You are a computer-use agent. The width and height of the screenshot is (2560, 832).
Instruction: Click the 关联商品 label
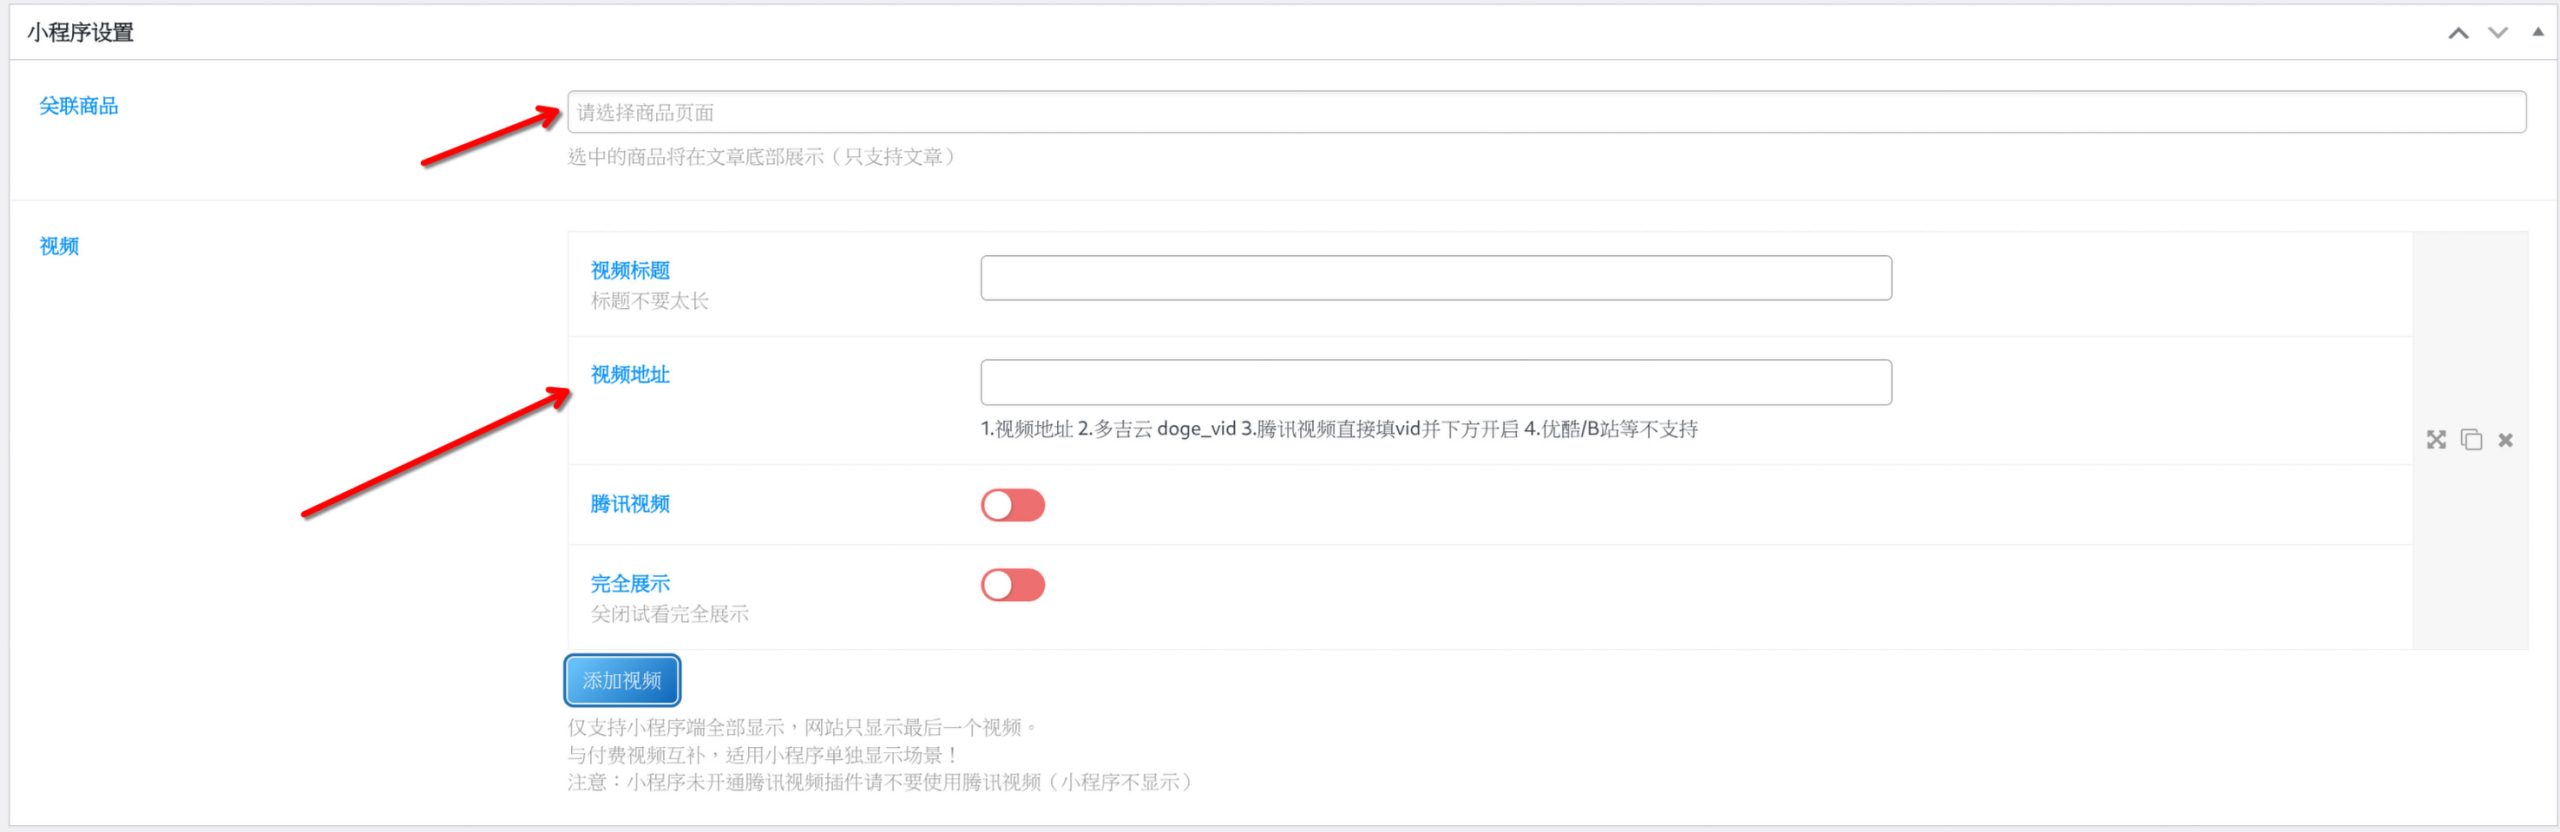click(x=79, y=106)
